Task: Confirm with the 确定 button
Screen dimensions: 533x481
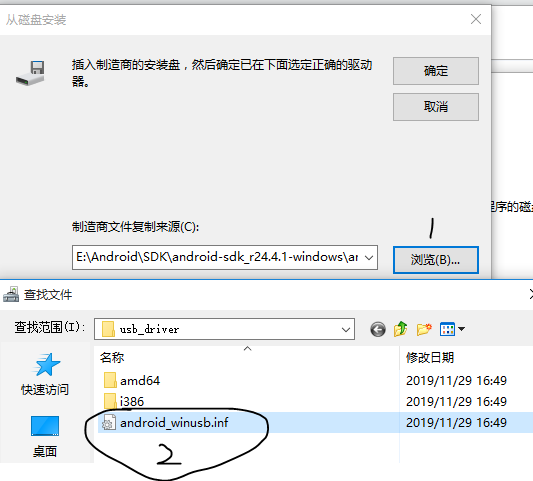Action: [x=436, y=71]
